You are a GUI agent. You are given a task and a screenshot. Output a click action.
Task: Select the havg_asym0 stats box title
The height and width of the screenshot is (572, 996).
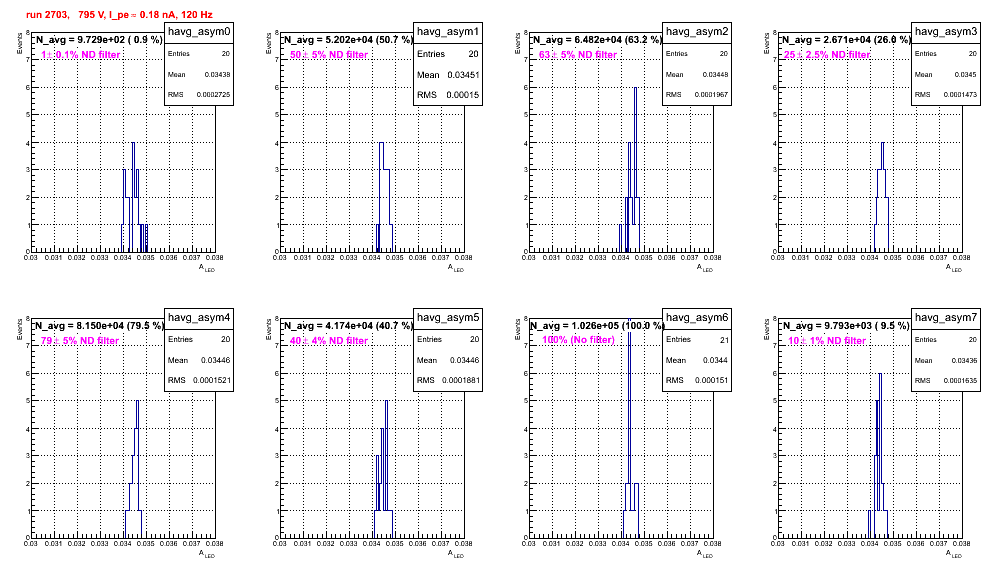199,32
